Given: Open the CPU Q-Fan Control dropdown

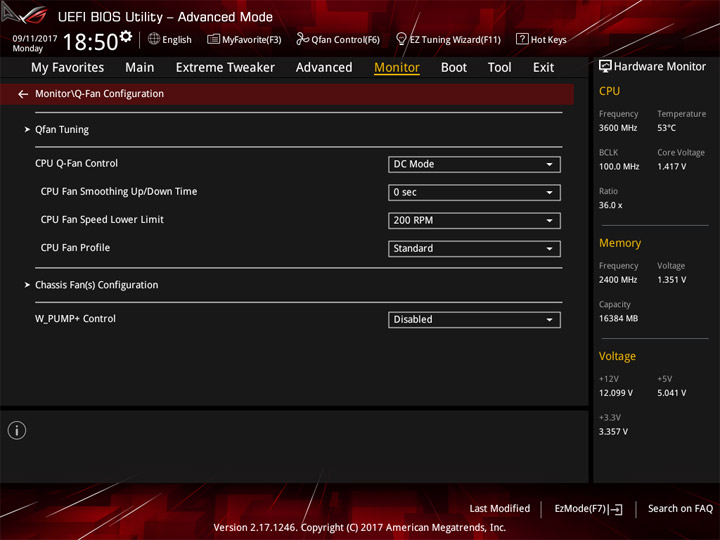Looking at the screenshot, I should [474, 164].
